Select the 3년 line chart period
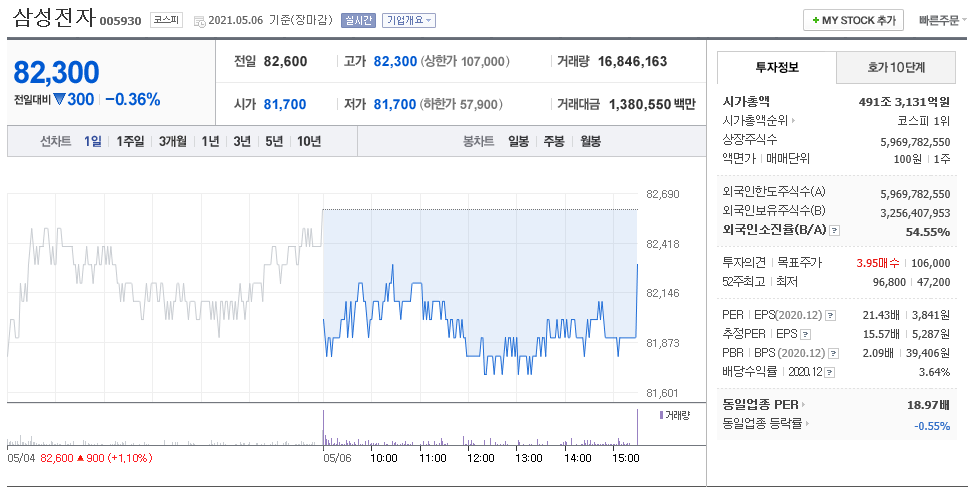Screen dimensions: 972x487 click(242, 141)
